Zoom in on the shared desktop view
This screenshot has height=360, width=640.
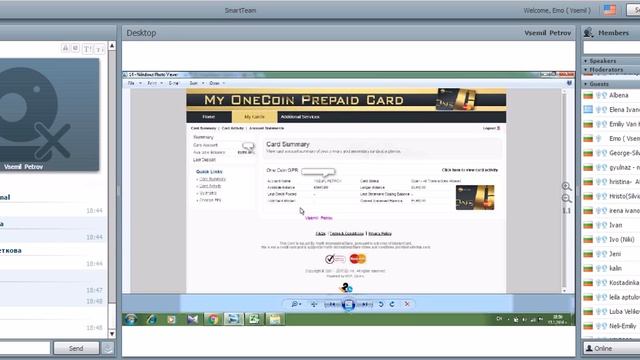point(567,187)
